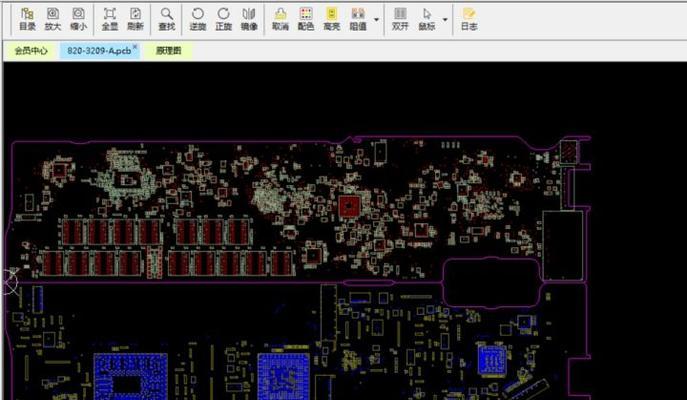Click the large red square chip on board
Screen dimensions: 687x400
tap(349, 206)
